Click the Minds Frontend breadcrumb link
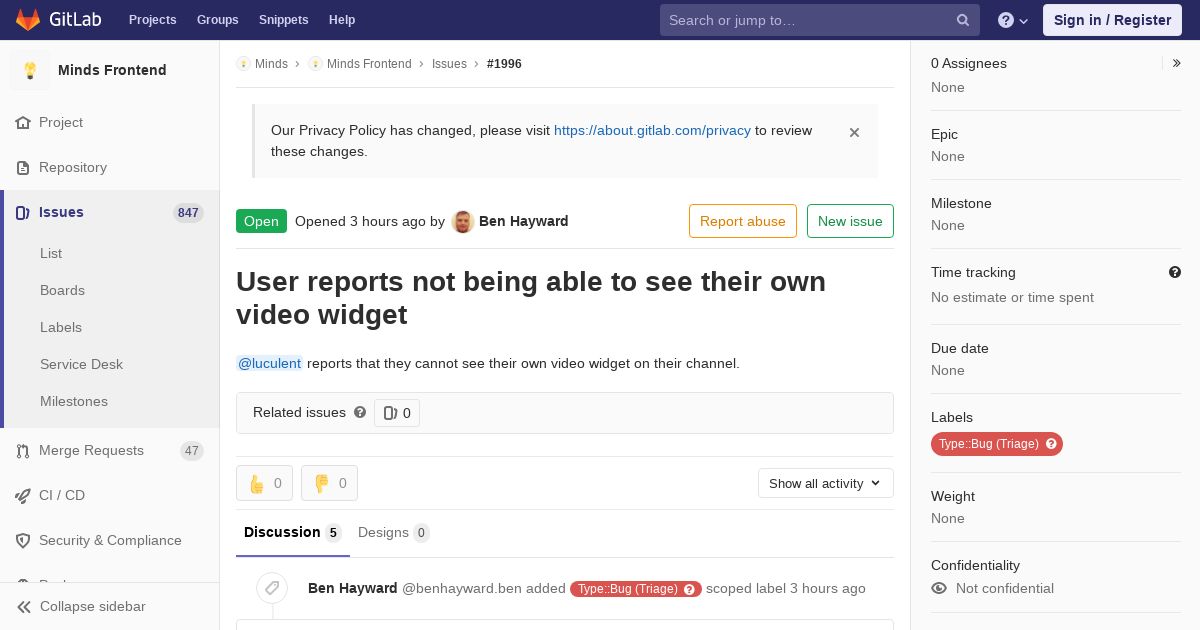 pos(369,64)
